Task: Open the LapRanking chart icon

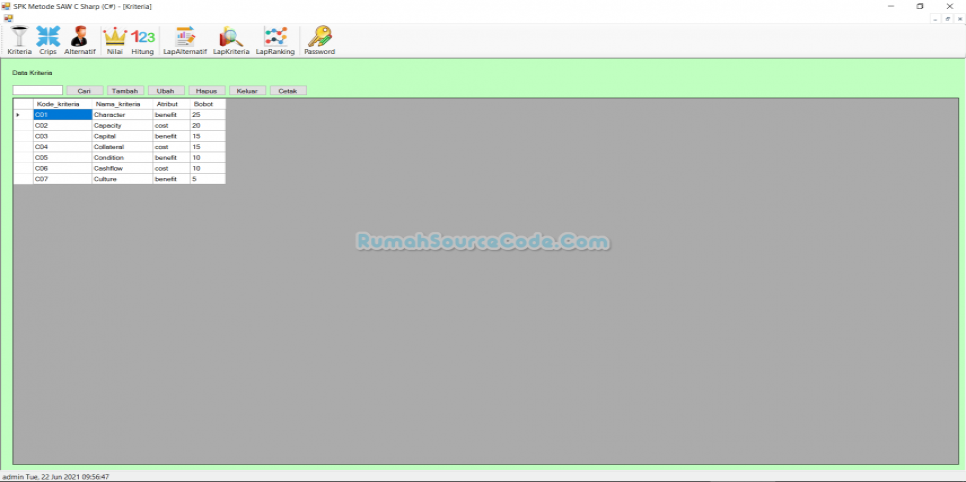Action: coord(275,38)
